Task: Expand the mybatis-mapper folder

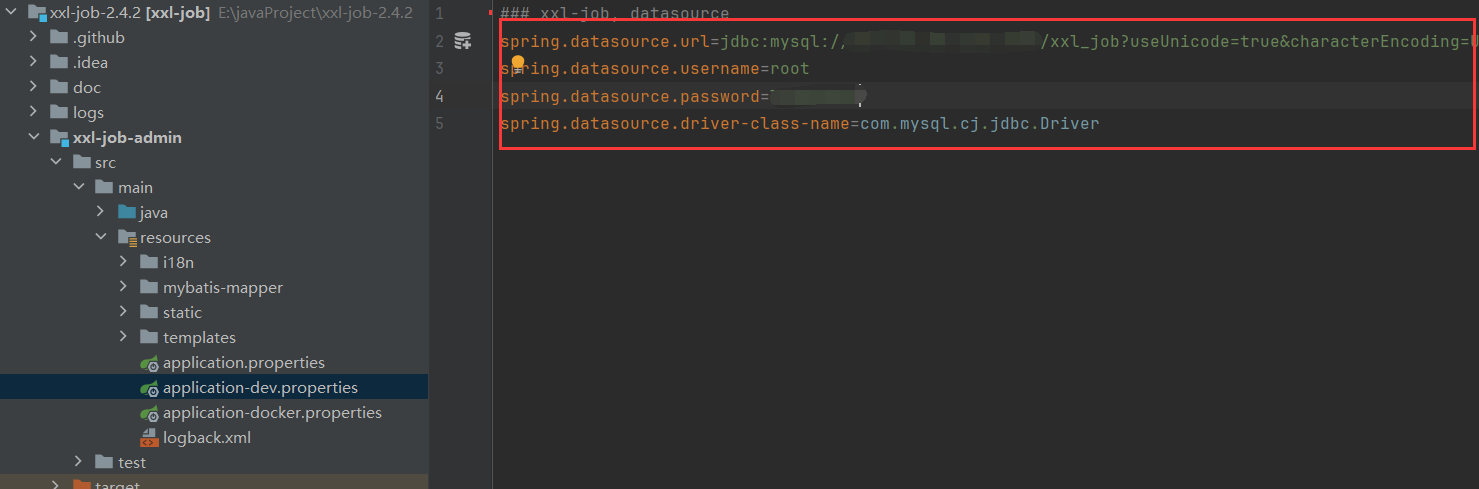Action: point(123,287)
